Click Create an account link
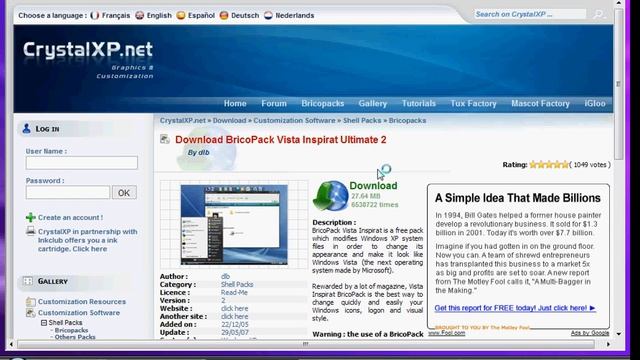This screenshot has height=360, width=640. tap(71, 218)
